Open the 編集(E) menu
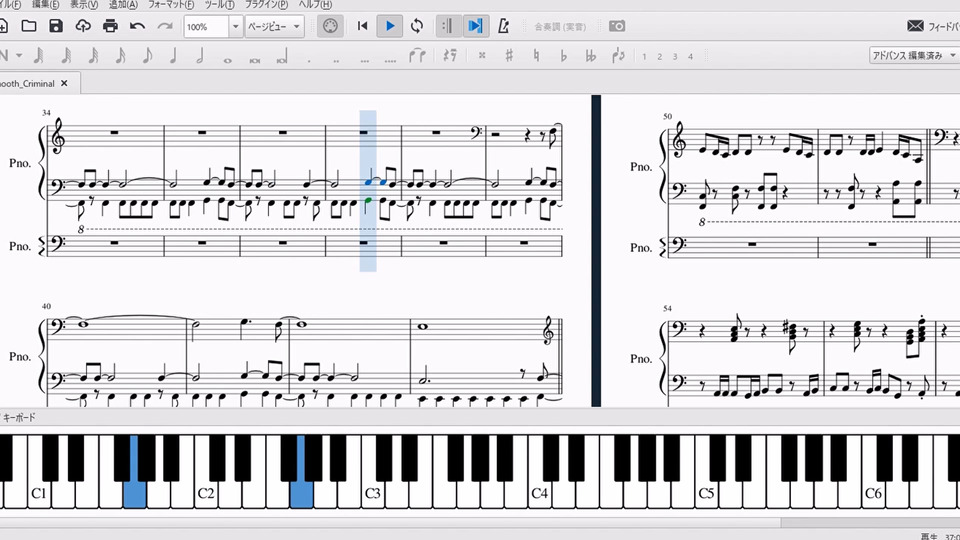 (x=45, y=4)
